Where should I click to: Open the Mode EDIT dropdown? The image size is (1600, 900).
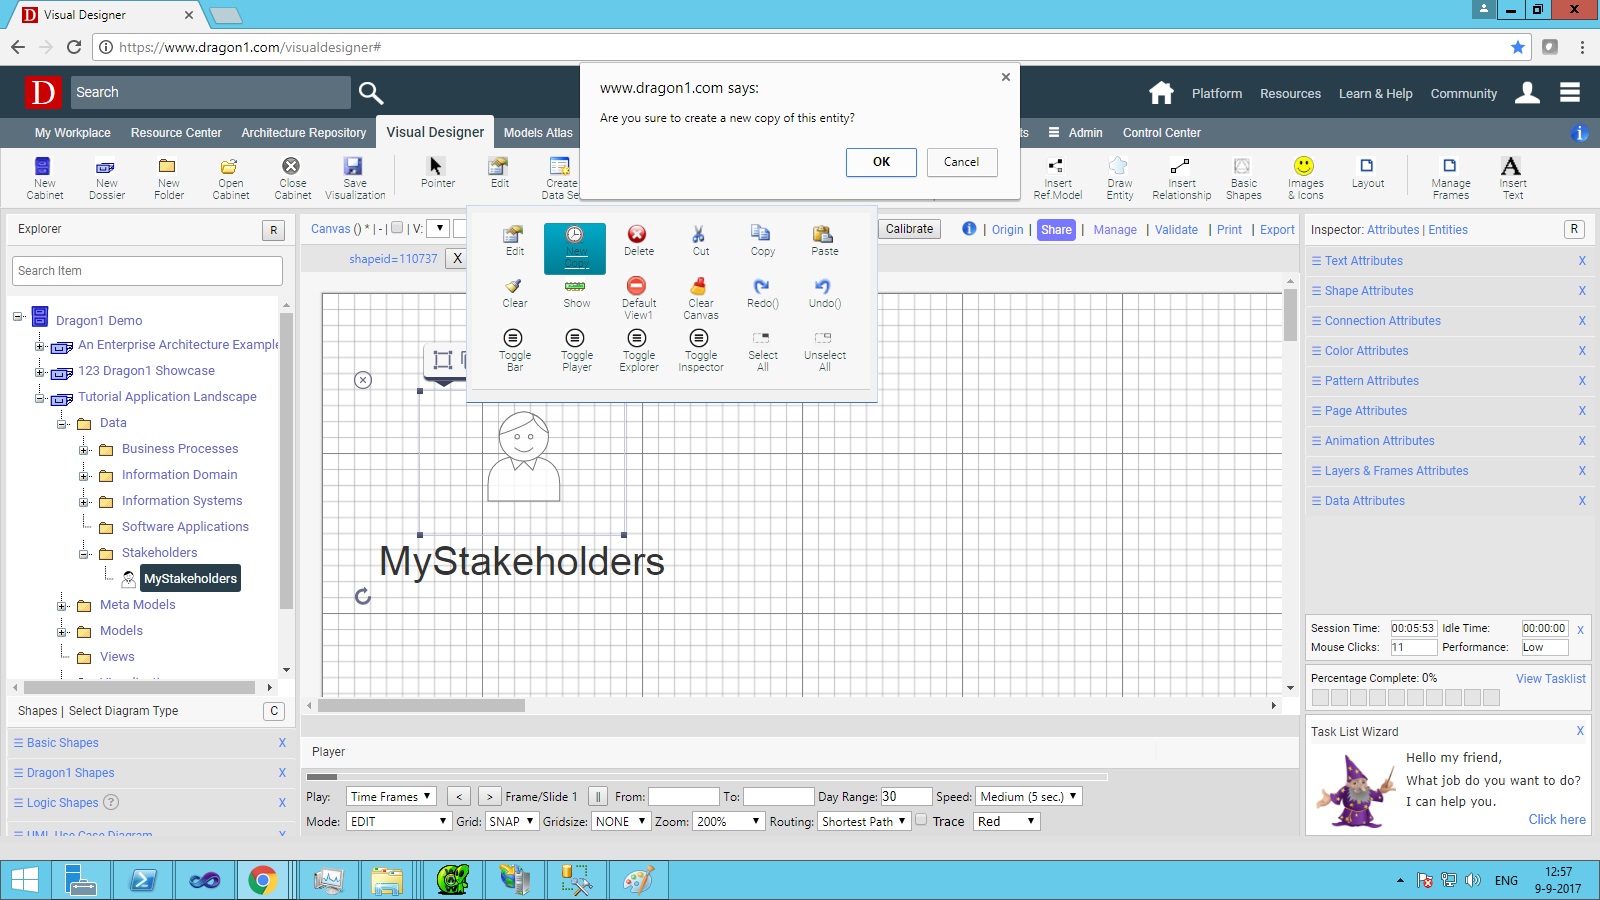tap(398, 821)
